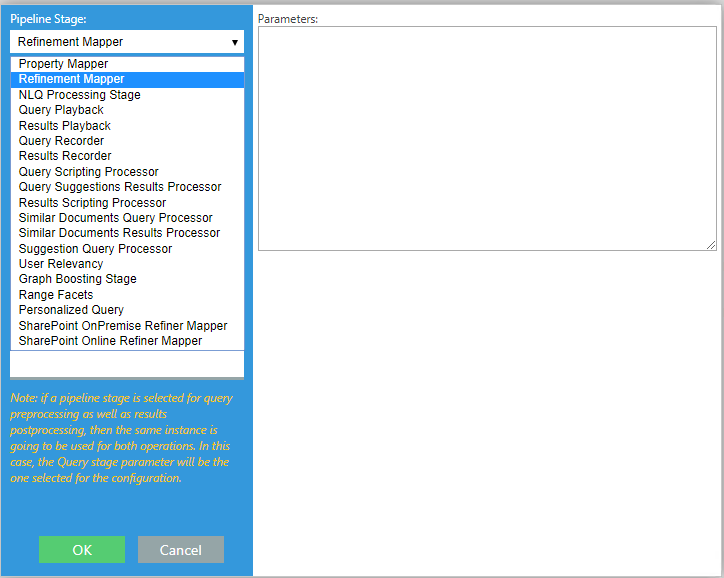The image size is (724, 578).
Task: Choose Results Scripting Processor
Action: tap(93, 203)
